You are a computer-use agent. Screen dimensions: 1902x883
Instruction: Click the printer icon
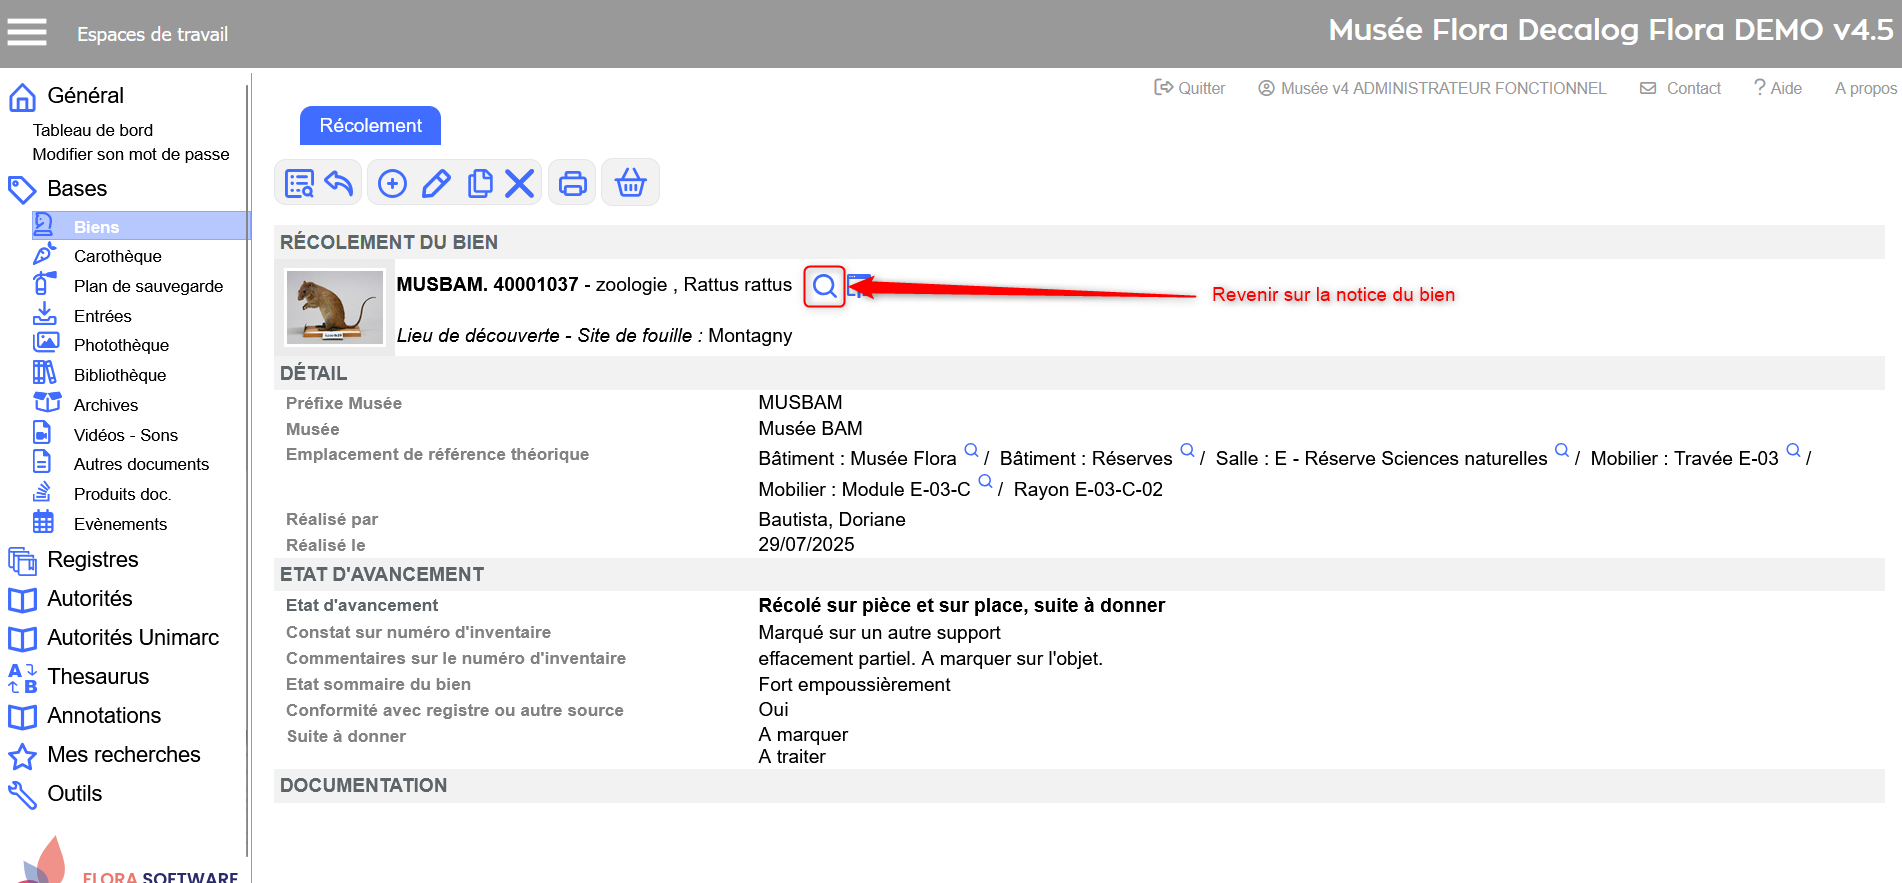coord(573,183)
